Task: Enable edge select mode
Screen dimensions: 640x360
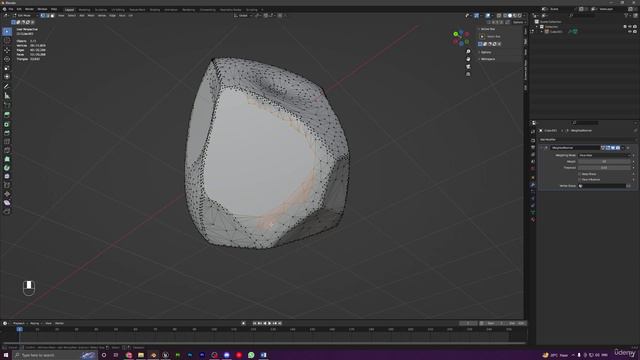Action: [x=47, y=16]
